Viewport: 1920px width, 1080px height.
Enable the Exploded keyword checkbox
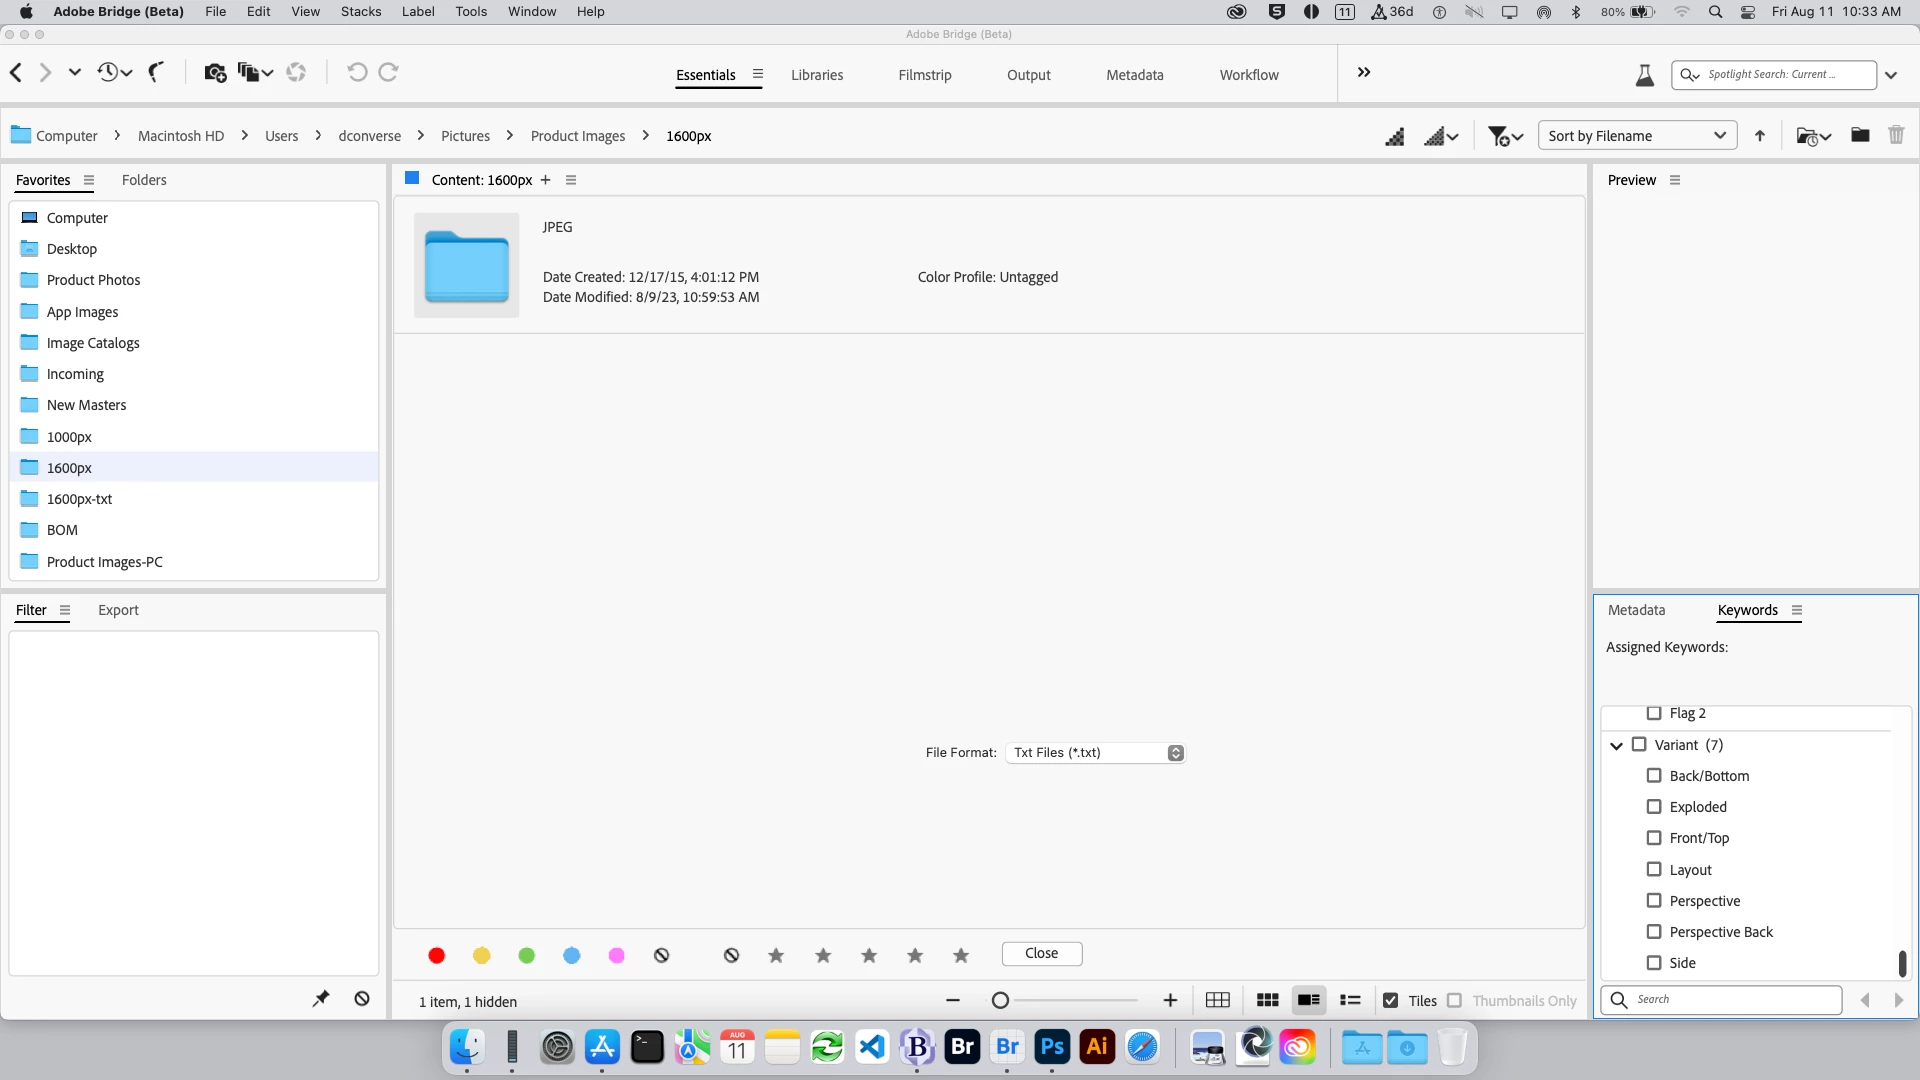point(1654,807)
